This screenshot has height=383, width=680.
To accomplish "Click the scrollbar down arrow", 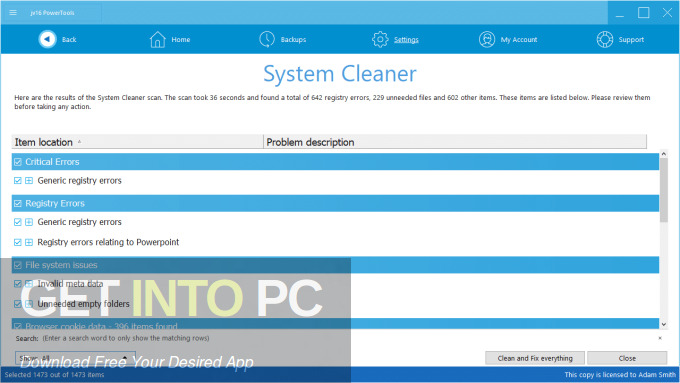I will click(x=664, y=324).
